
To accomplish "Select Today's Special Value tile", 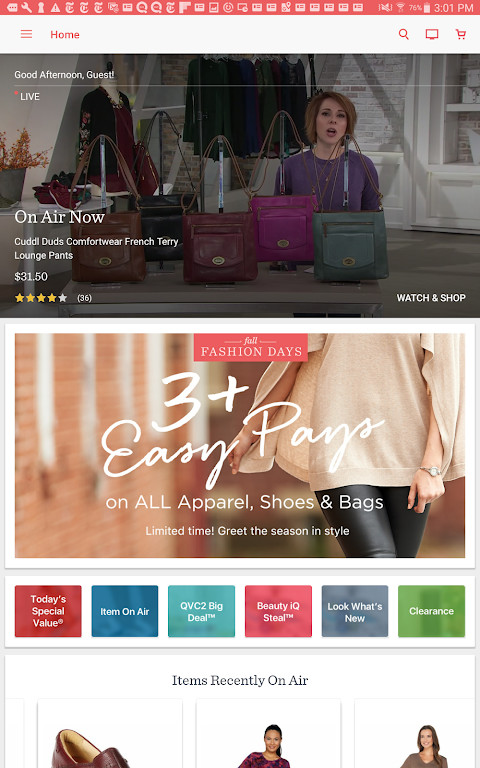I will [x=48, y=611].
